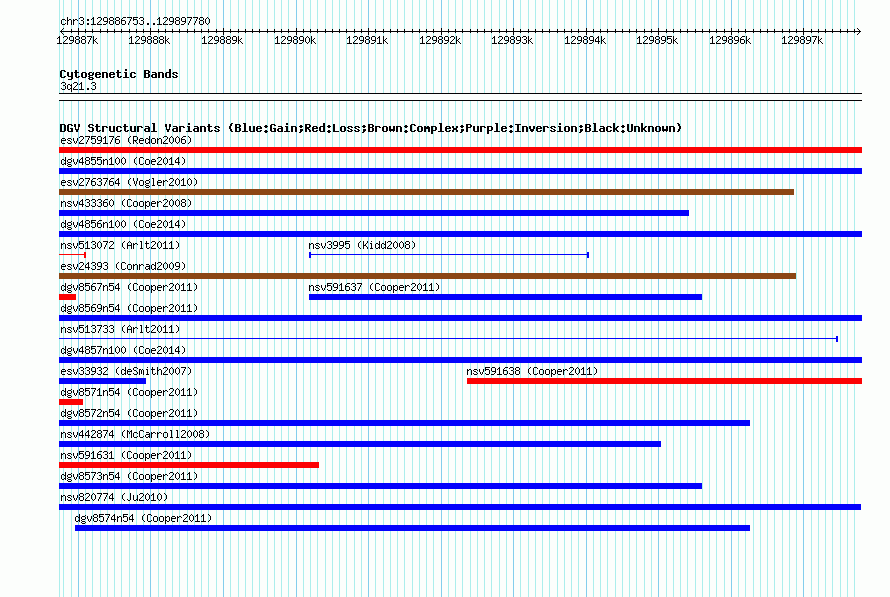This screenshot has height=597, width=890.
Task: Click ruler position 129889k
Action: coord(222,40)
